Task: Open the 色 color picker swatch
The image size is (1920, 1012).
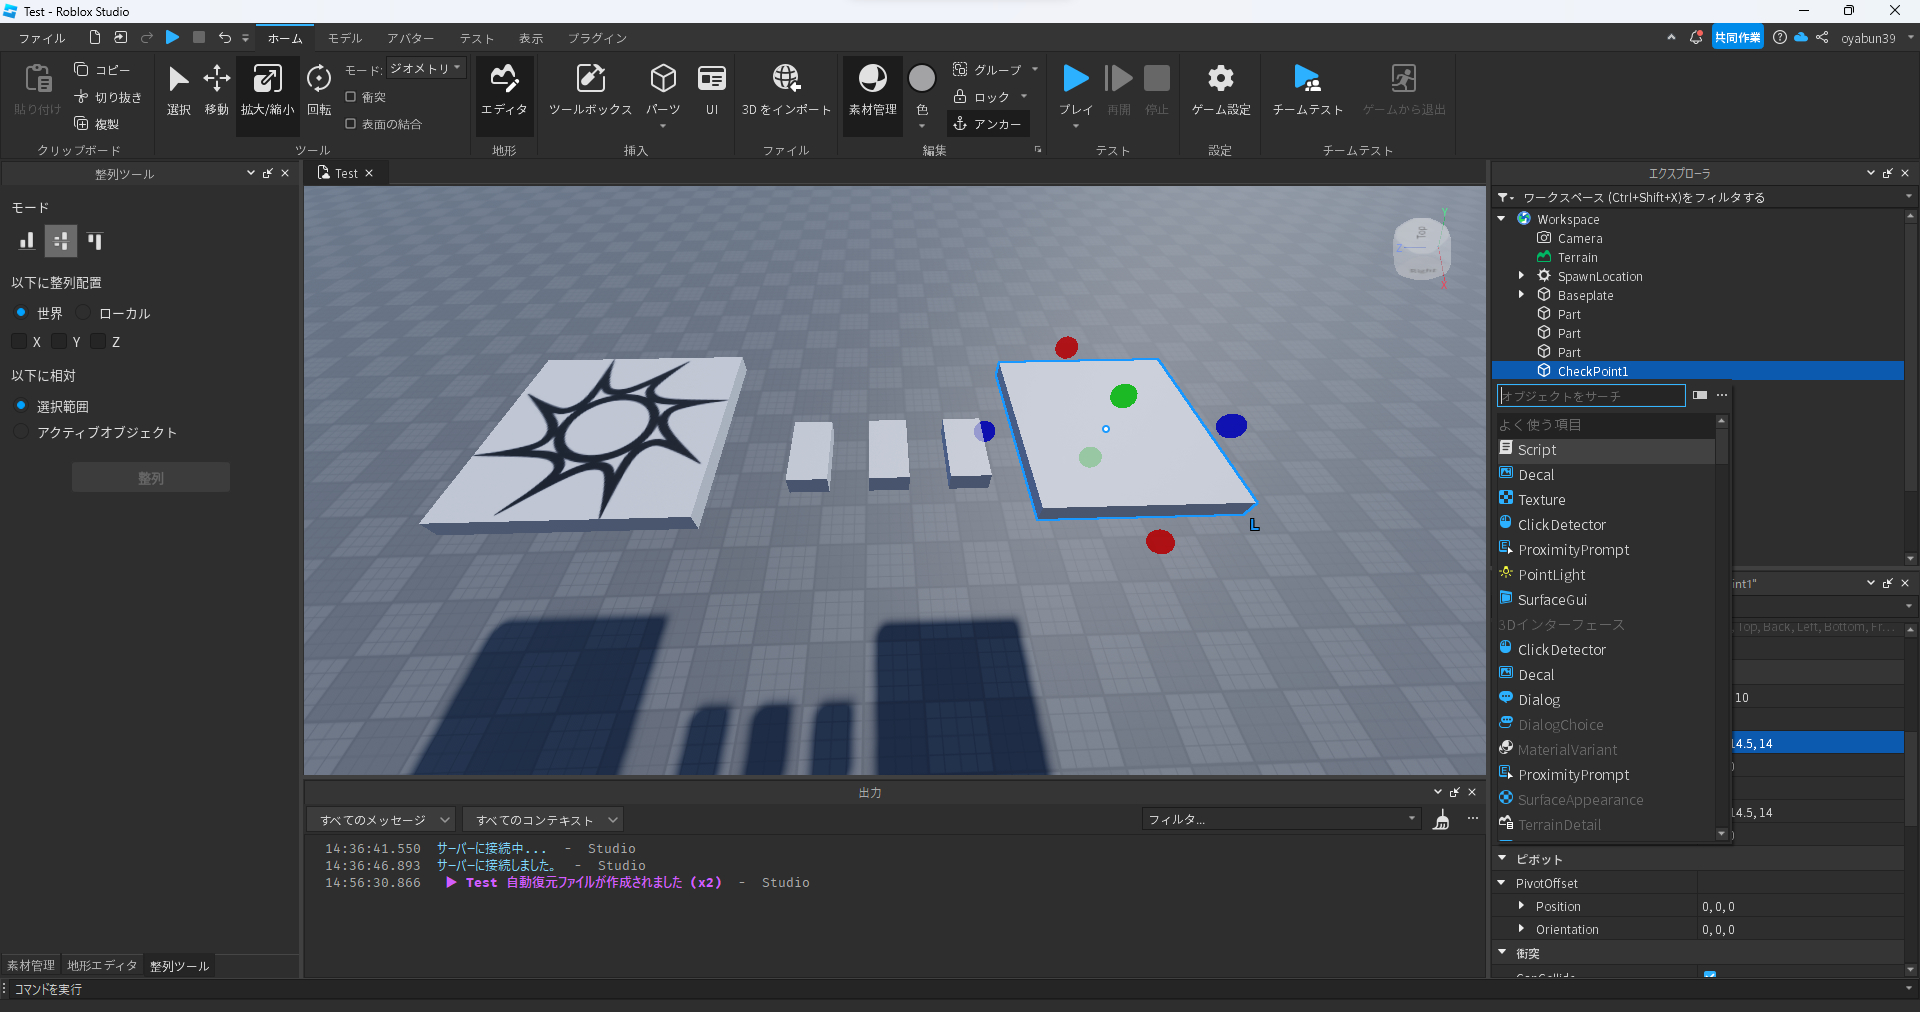Action: pyautogui.click(x=922, y=78)
